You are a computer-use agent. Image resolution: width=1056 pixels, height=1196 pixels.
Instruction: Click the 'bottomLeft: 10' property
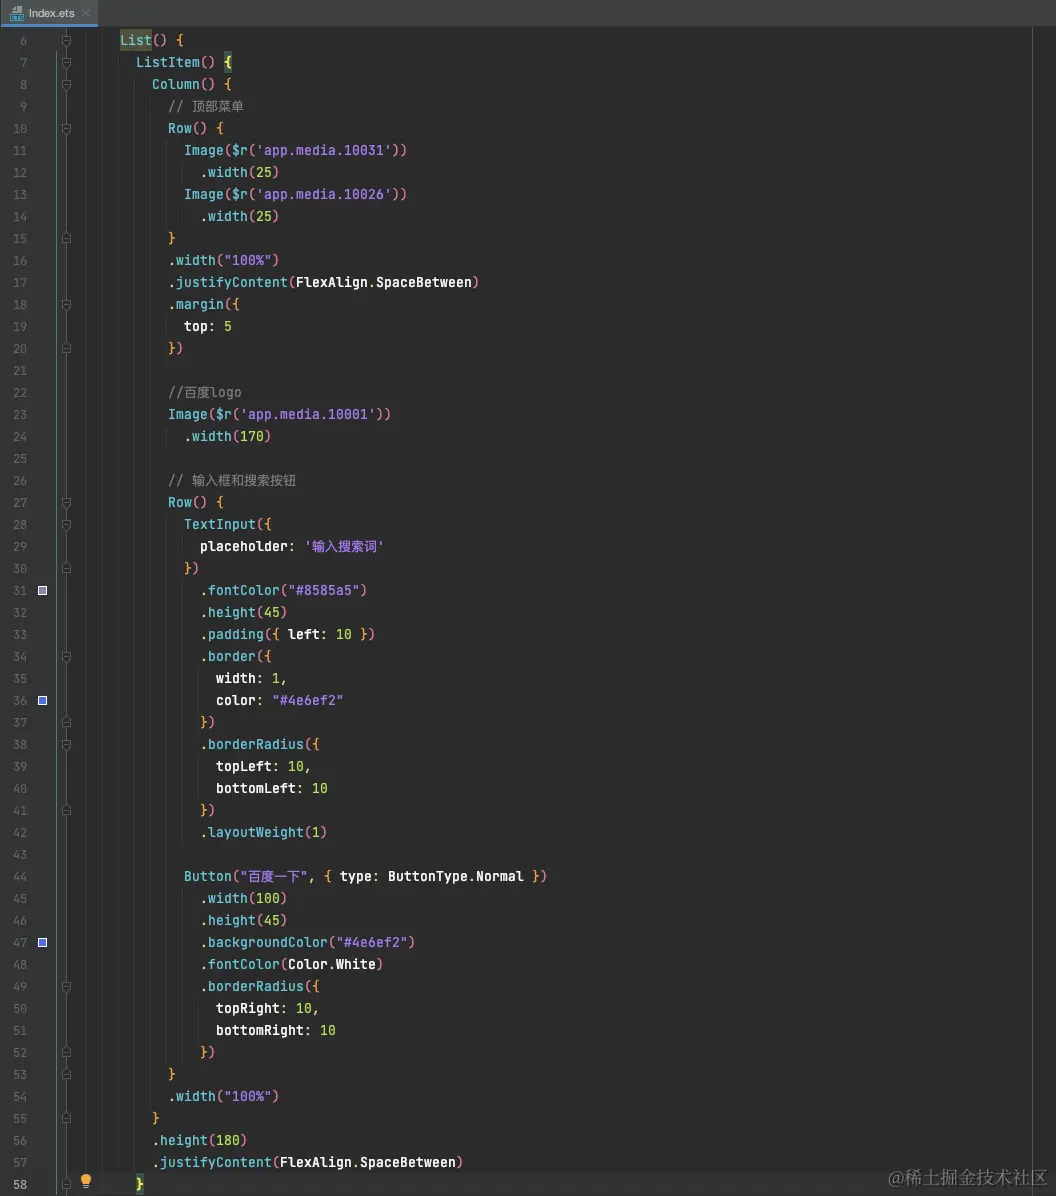(272, 789)
